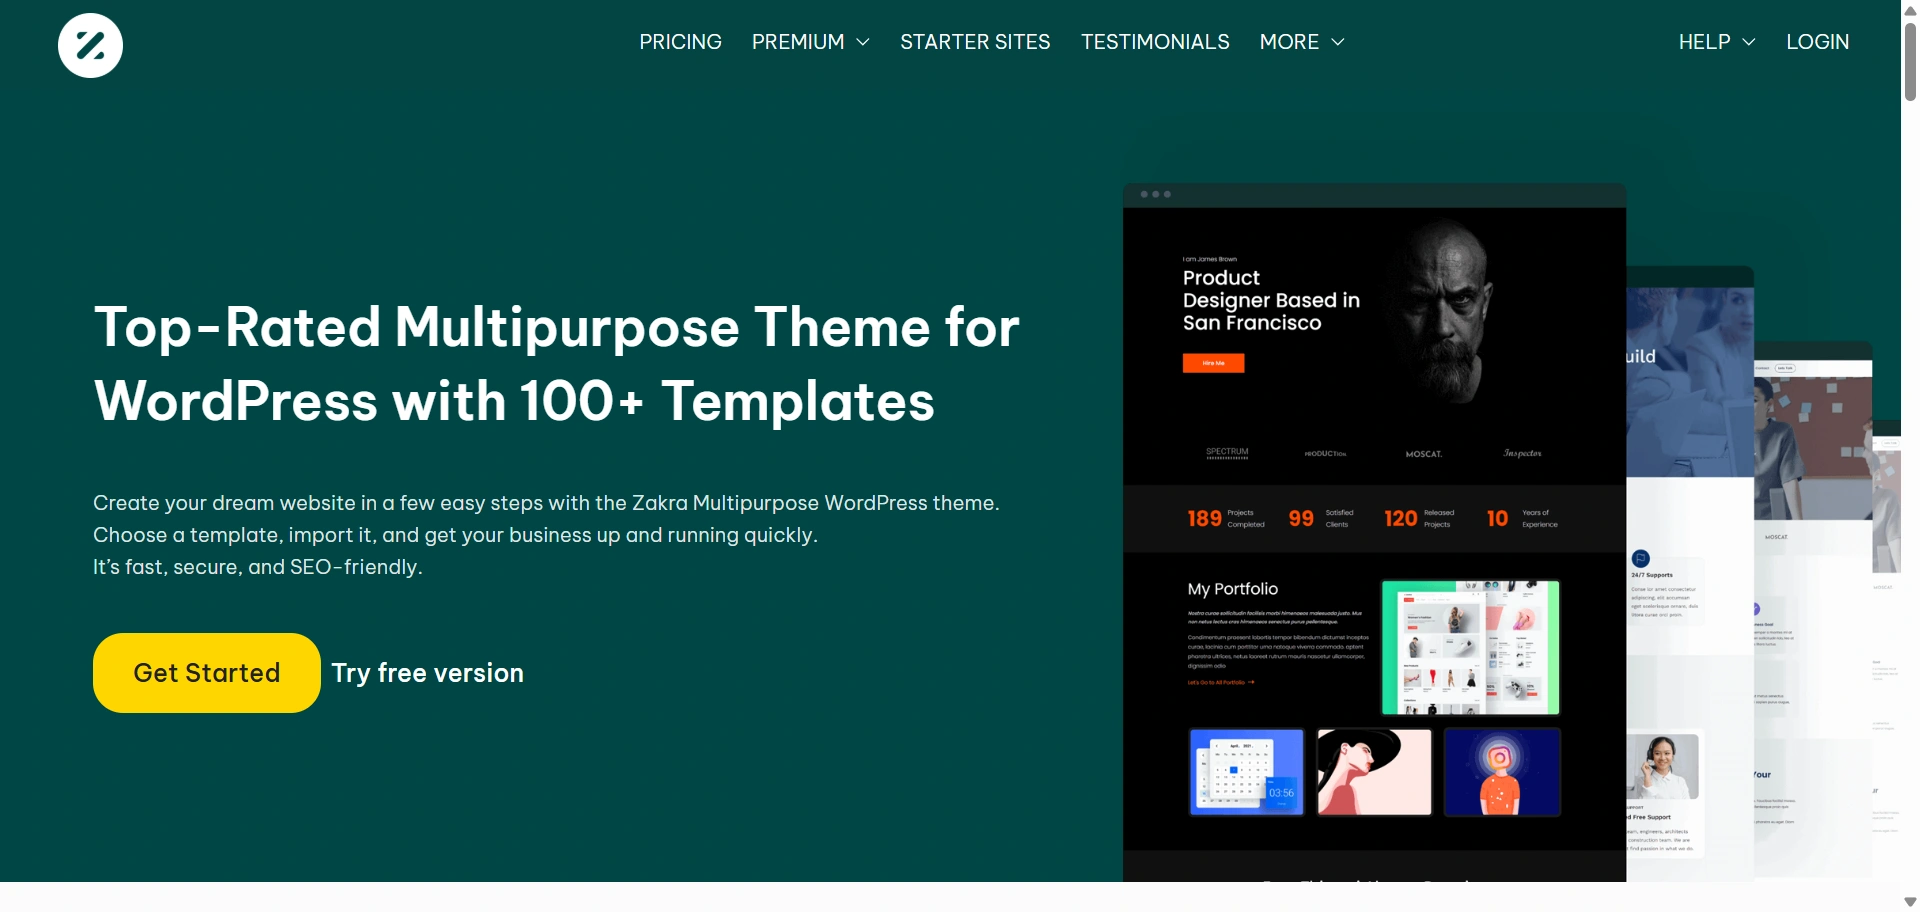1920x912 pixels.
Task: Click the text "It's fast, secure, and SEO-friendly."
Action: pos(258,567)
